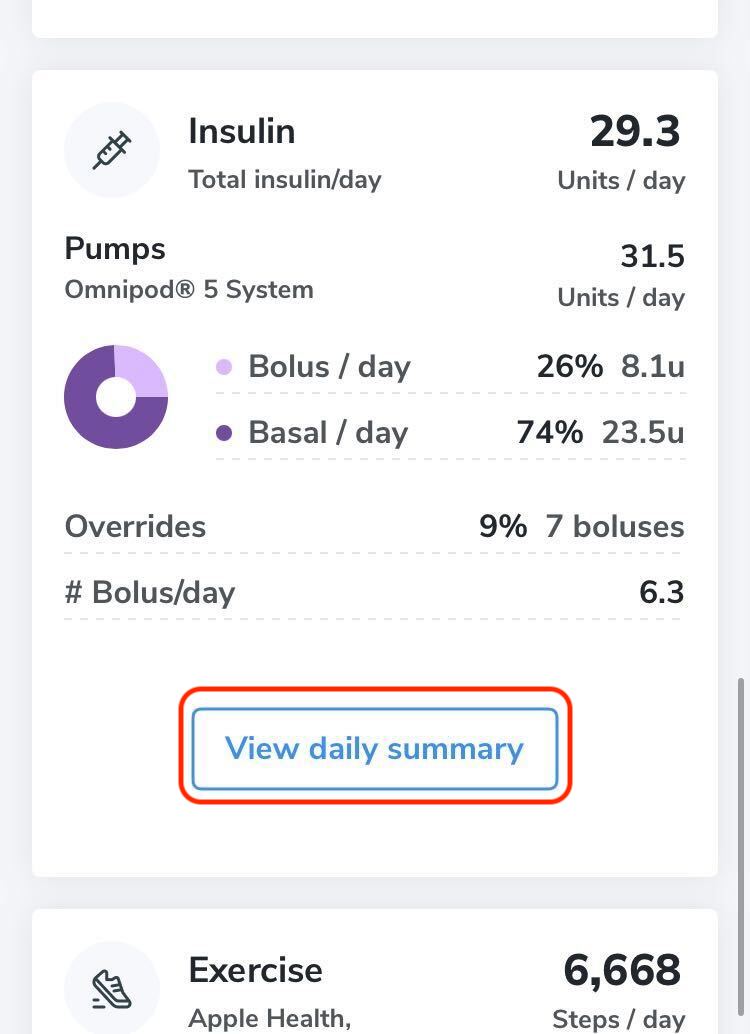750x1034 pixels.
Task: Click the Exercise running shoe icon
Action: coord(112,989)
